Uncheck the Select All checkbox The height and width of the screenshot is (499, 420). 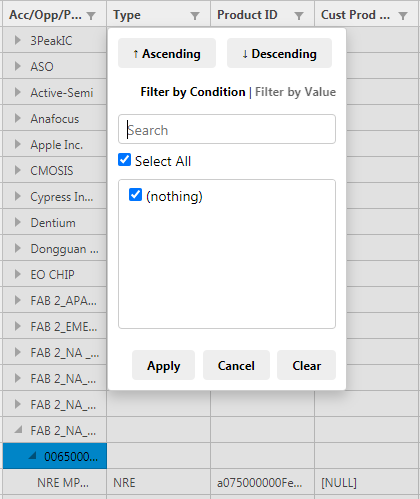pyautogui.click(x=125, y=160)
